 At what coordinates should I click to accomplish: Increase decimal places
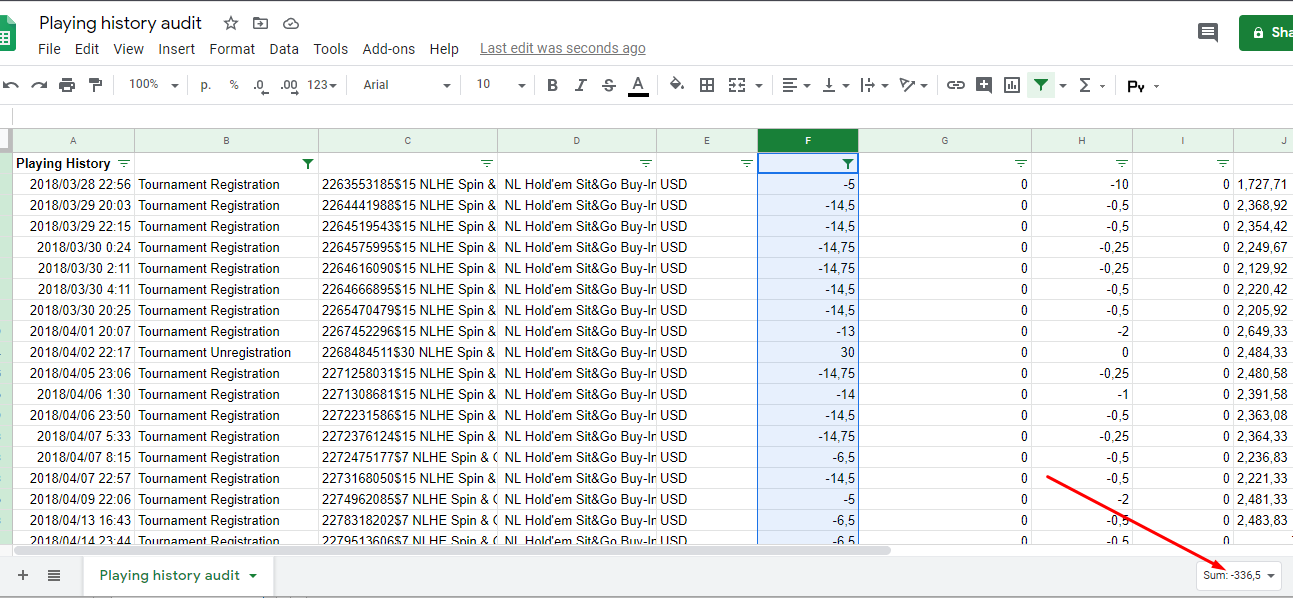coord(289,85)
